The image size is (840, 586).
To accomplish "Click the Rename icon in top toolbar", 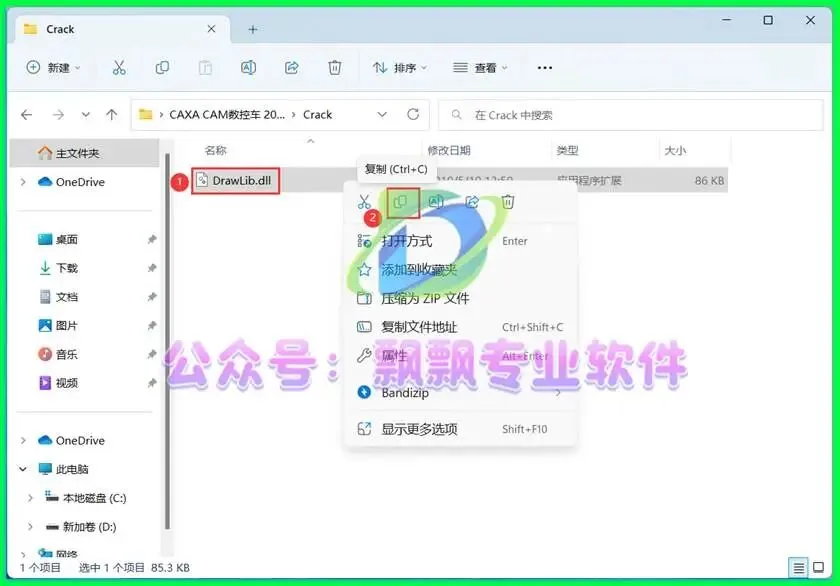I will pyautogui.click(x=248, y=68).
